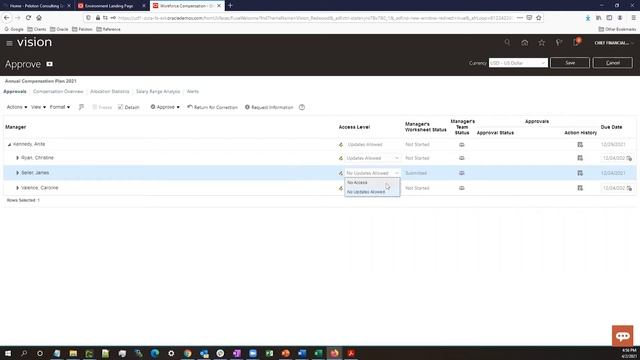
Task: Open the chat assistant bubble
Action: (x=622, y=336)
